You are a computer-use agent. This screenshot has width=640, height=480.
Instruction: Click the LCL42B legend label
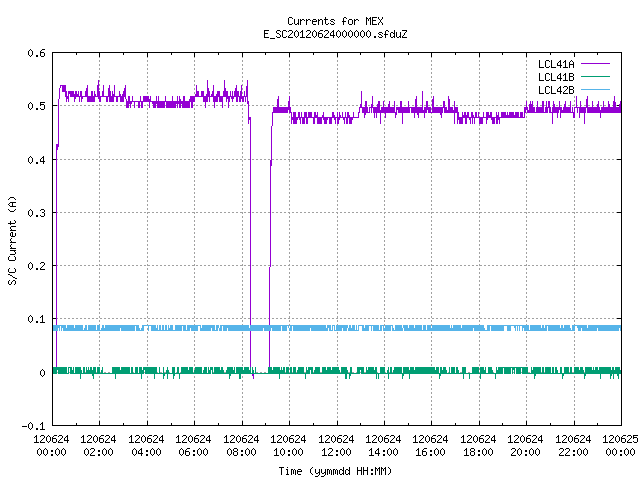pyautogui.click(x=556, y=90)
